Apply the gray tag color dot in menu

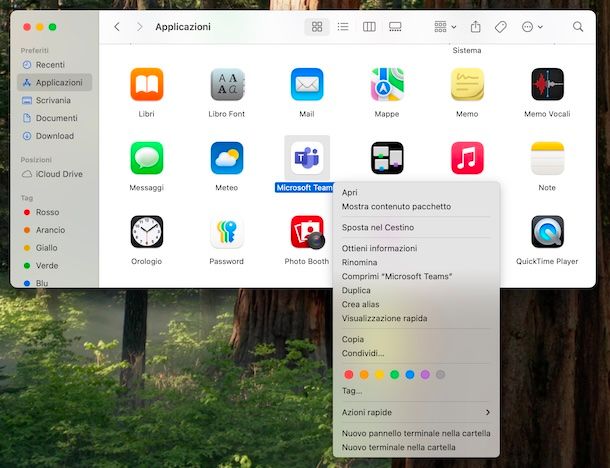tap(440, 375)
